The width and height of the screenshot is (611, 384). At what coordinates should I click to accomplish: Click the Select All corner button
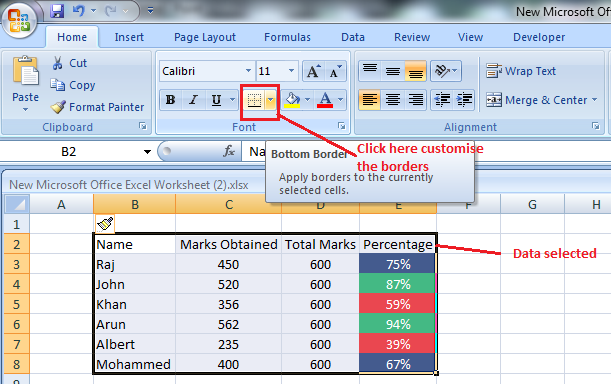pyautogui.click(x=17, y=204)
